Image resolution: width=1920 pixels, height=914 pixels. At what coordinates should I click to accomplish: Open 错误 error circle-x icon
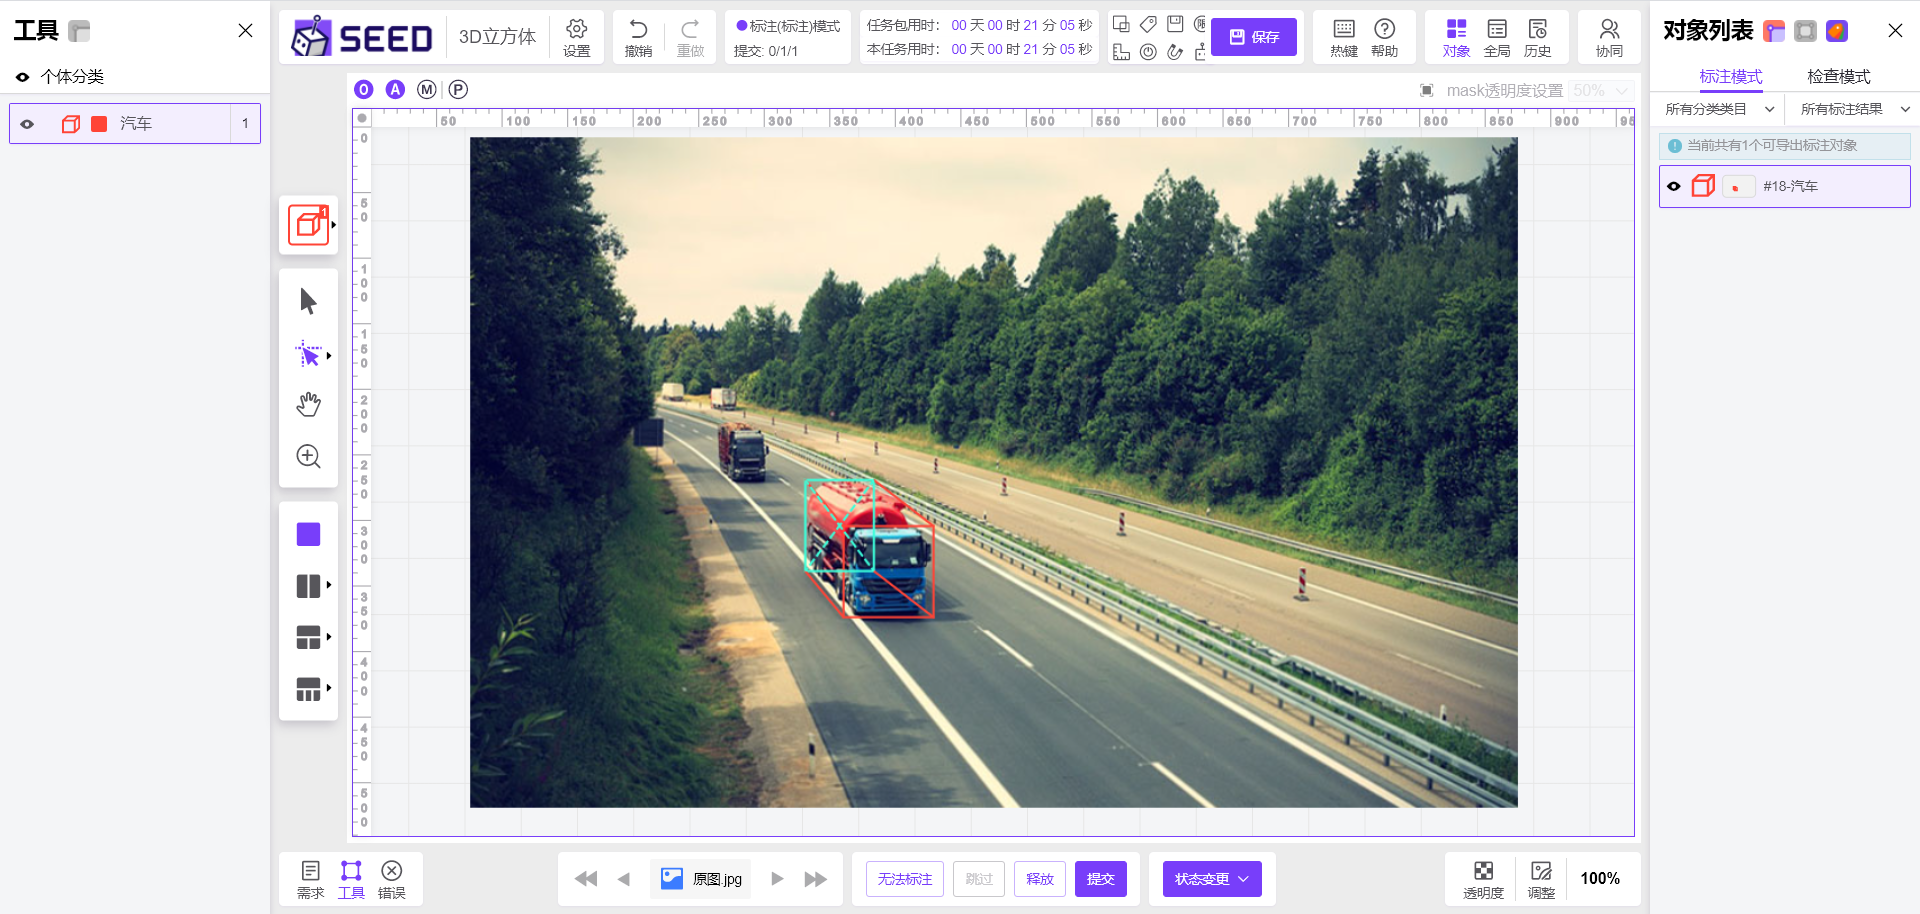(x=392, y=879)
